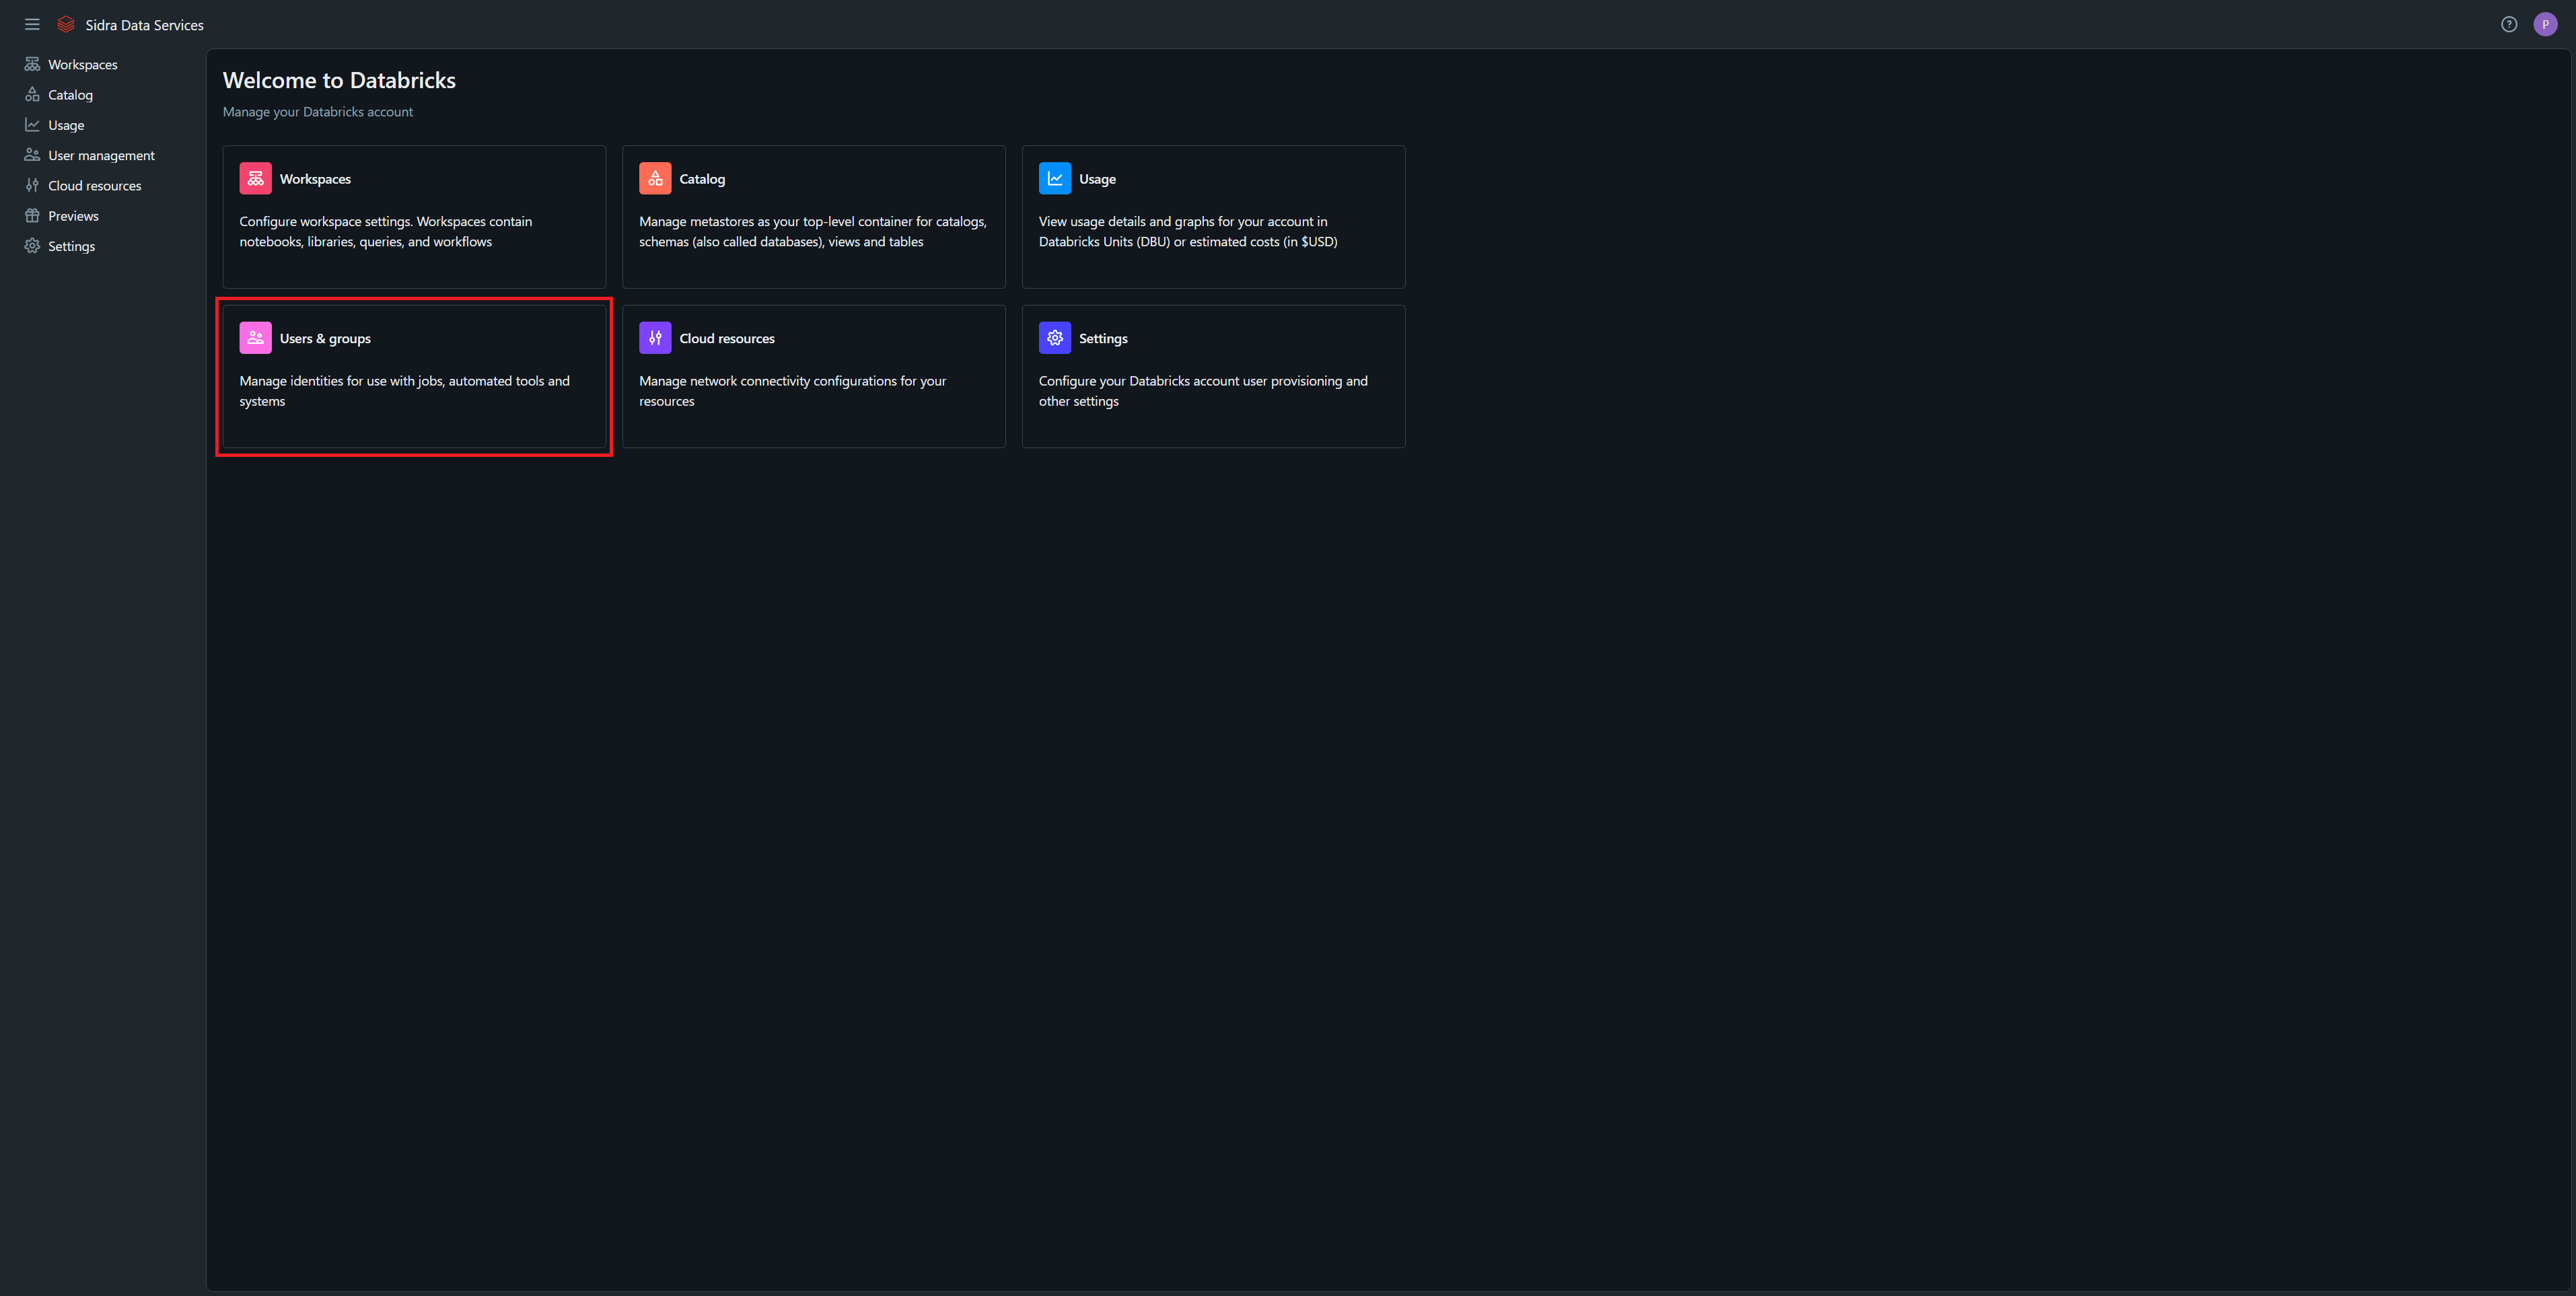Click the Usage chart sidebar icon
The image size is (2576, 1296).
[32, 125]
